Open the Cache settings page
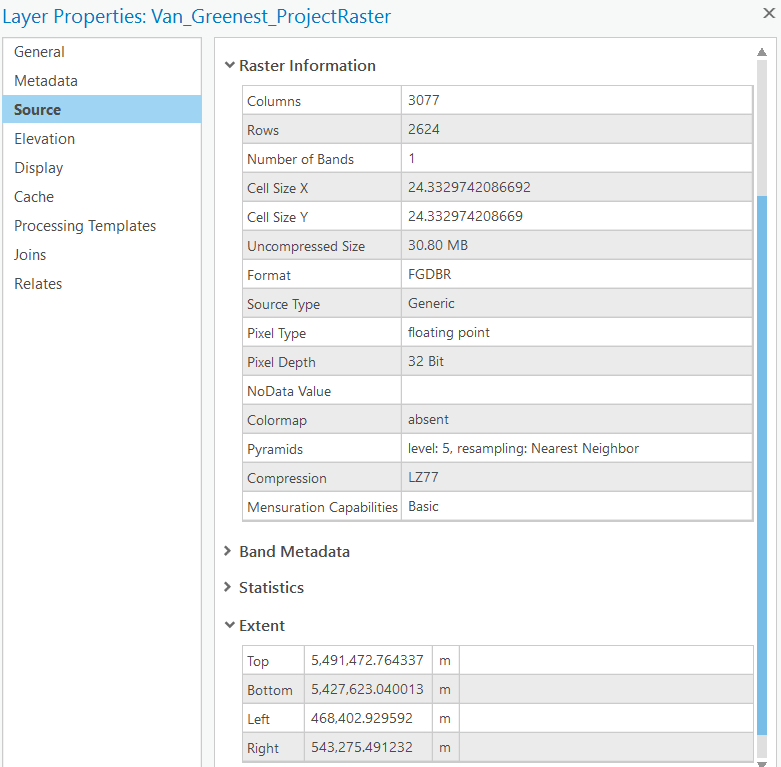 click(34, 197)
